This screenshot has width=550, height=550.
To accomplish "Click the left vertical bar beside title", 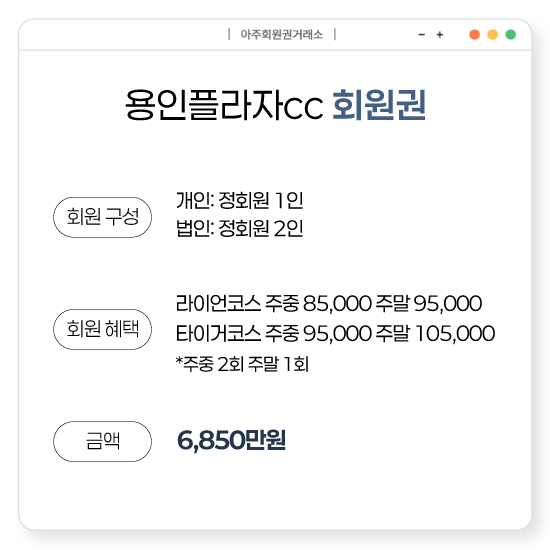I will (229, 34).
